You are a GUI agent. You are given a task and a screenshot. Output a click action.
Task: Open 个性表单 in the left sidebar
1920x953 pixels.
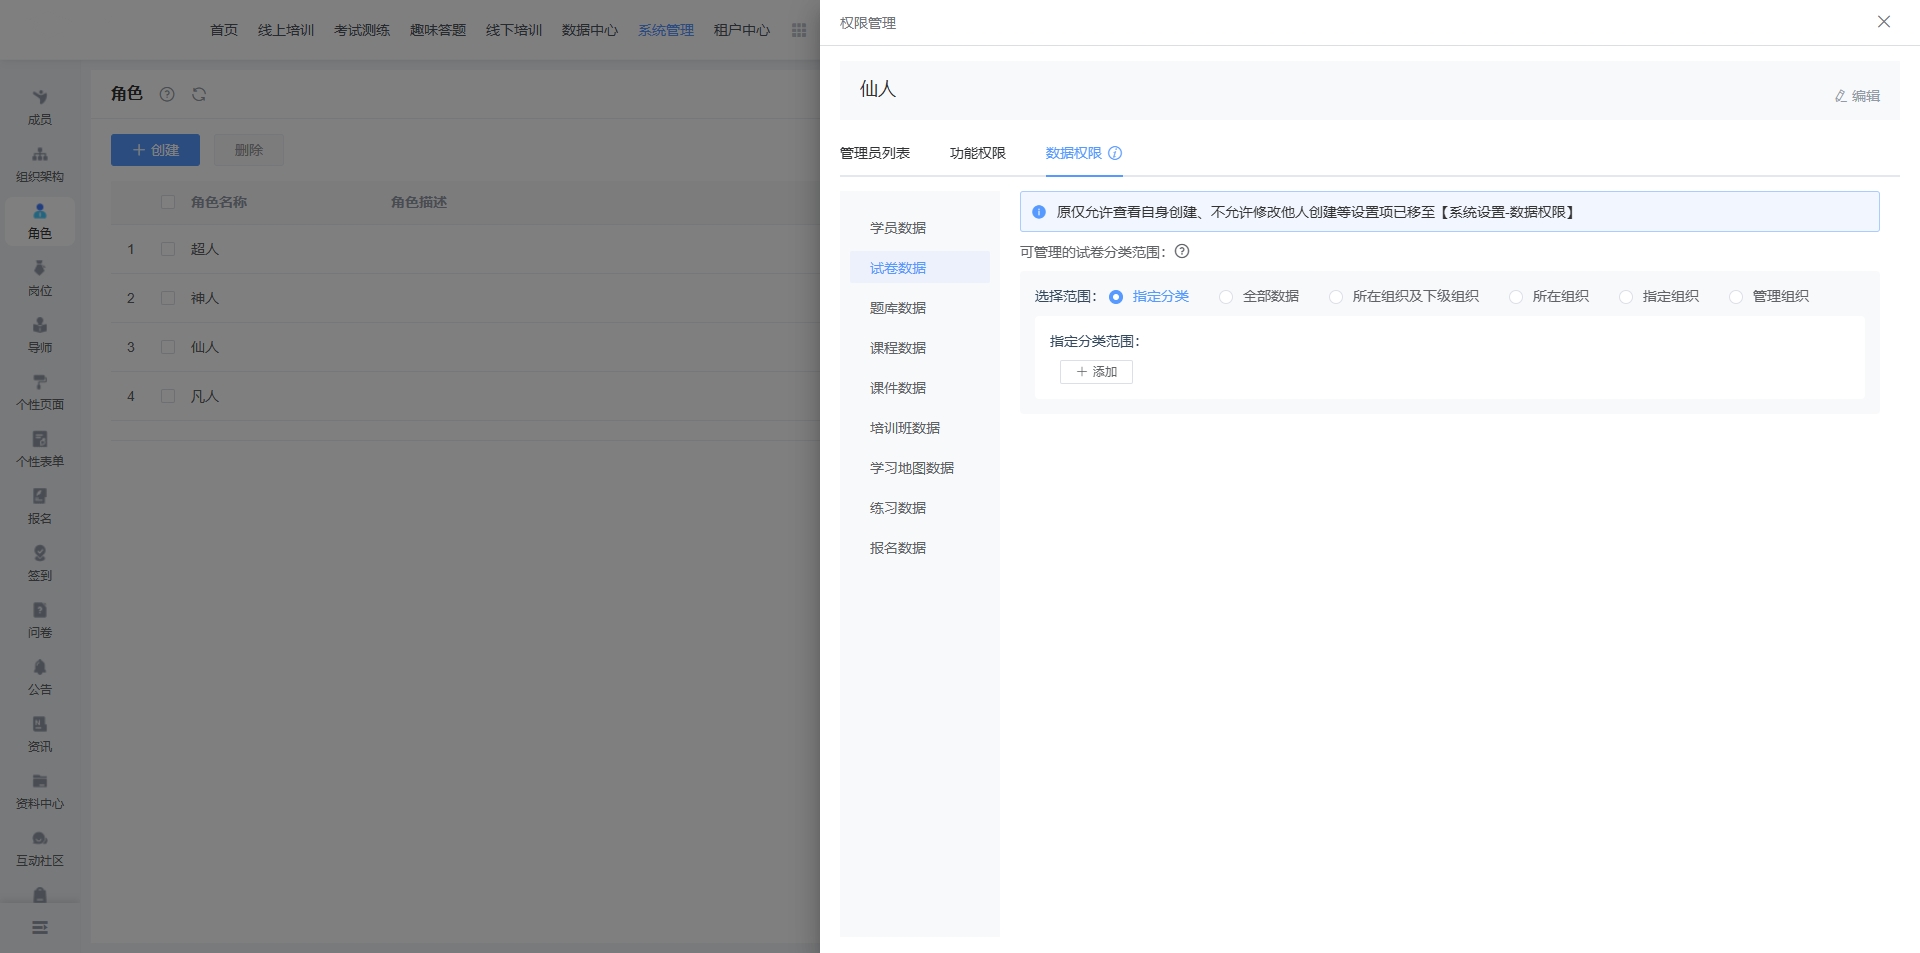coord(40,449)
